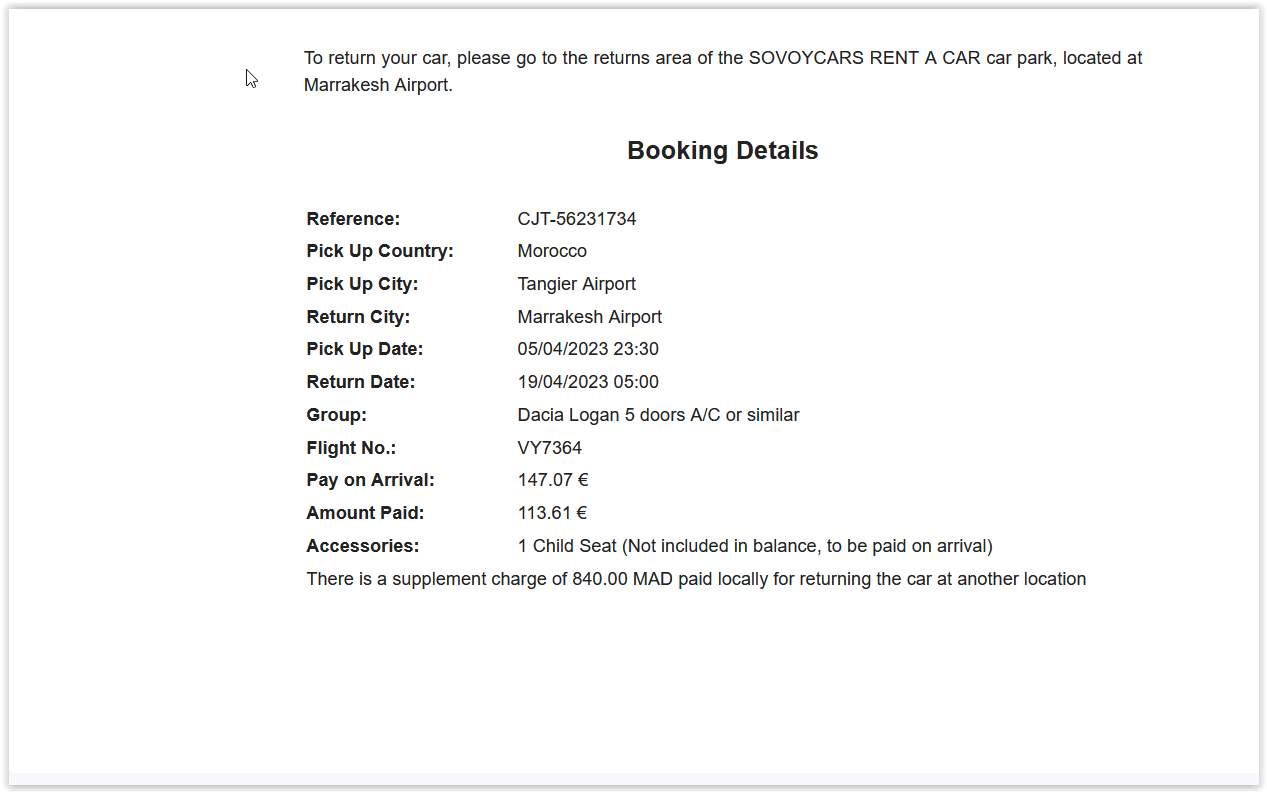
Task: Click the Group label in booking details
Action: tap(336, 415)
